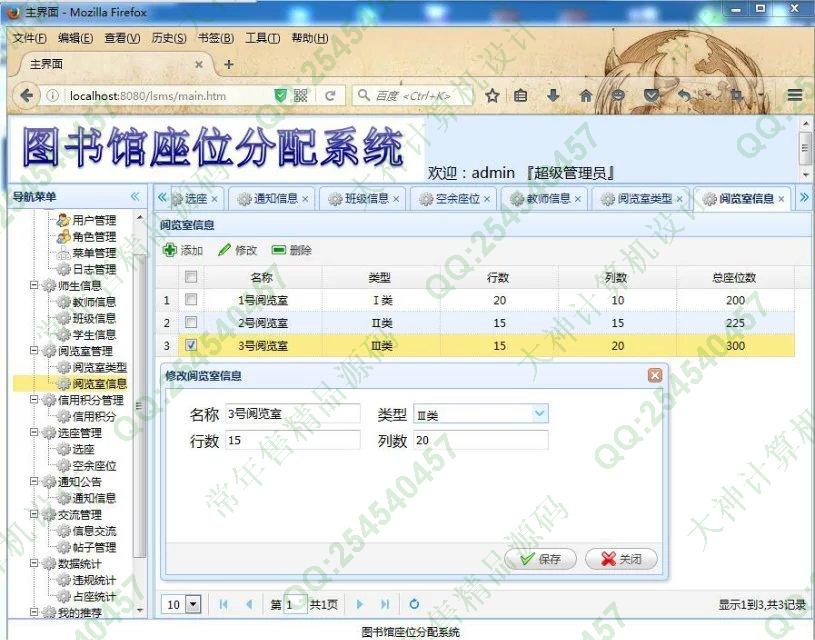
Task: Click the Pocket icon in Firefox toolbar
Action: 651,95
